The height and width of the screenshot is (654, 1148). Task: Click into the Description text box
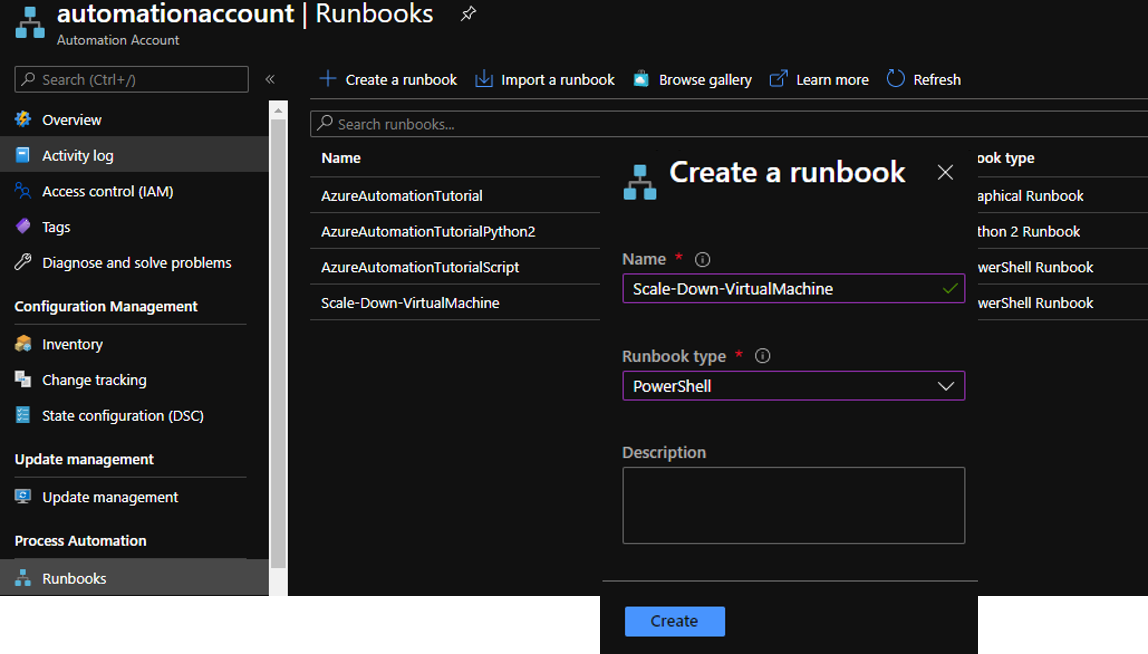pos(794,505)
